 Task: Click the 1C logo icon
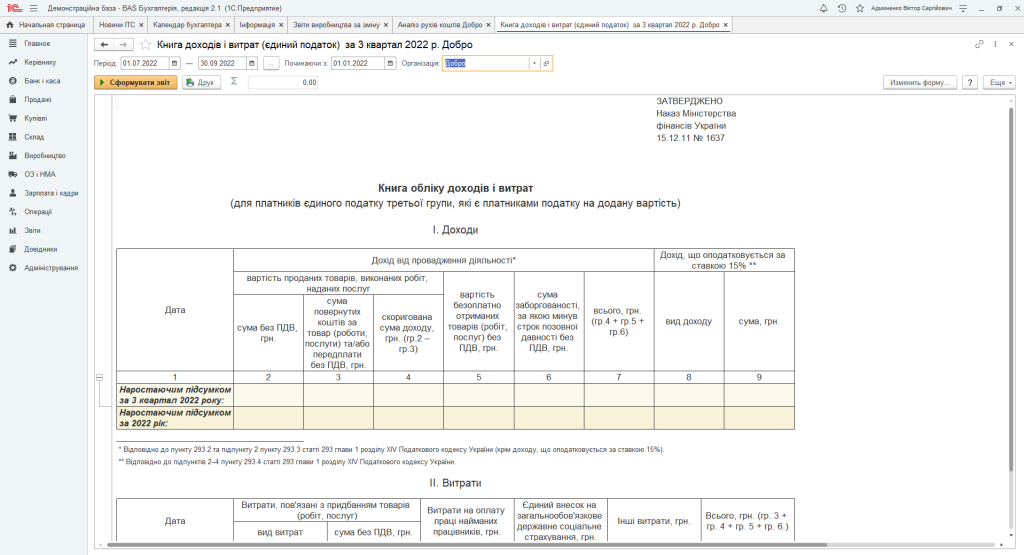(14, 8)
